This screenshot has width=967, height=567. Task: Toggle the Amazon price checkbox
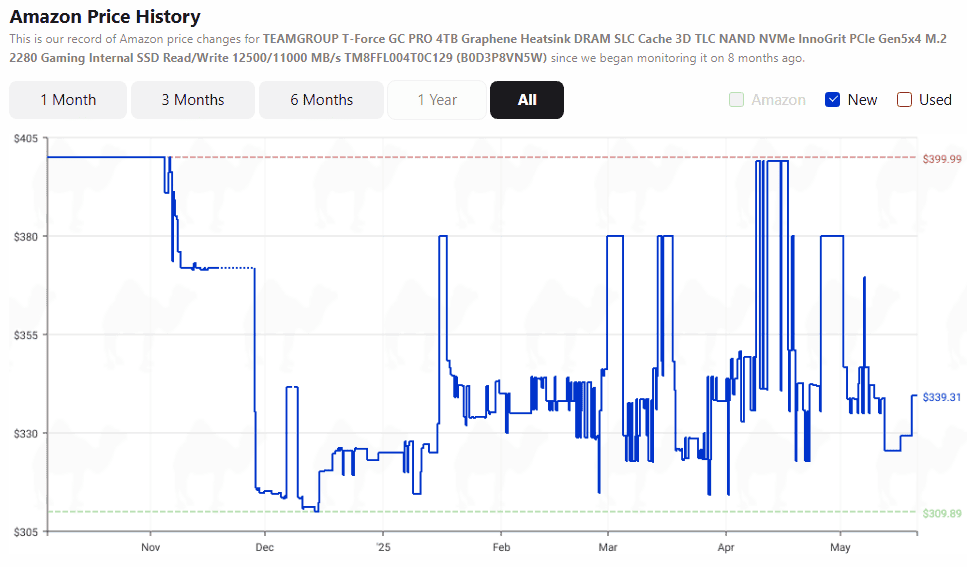click(736, 100)
